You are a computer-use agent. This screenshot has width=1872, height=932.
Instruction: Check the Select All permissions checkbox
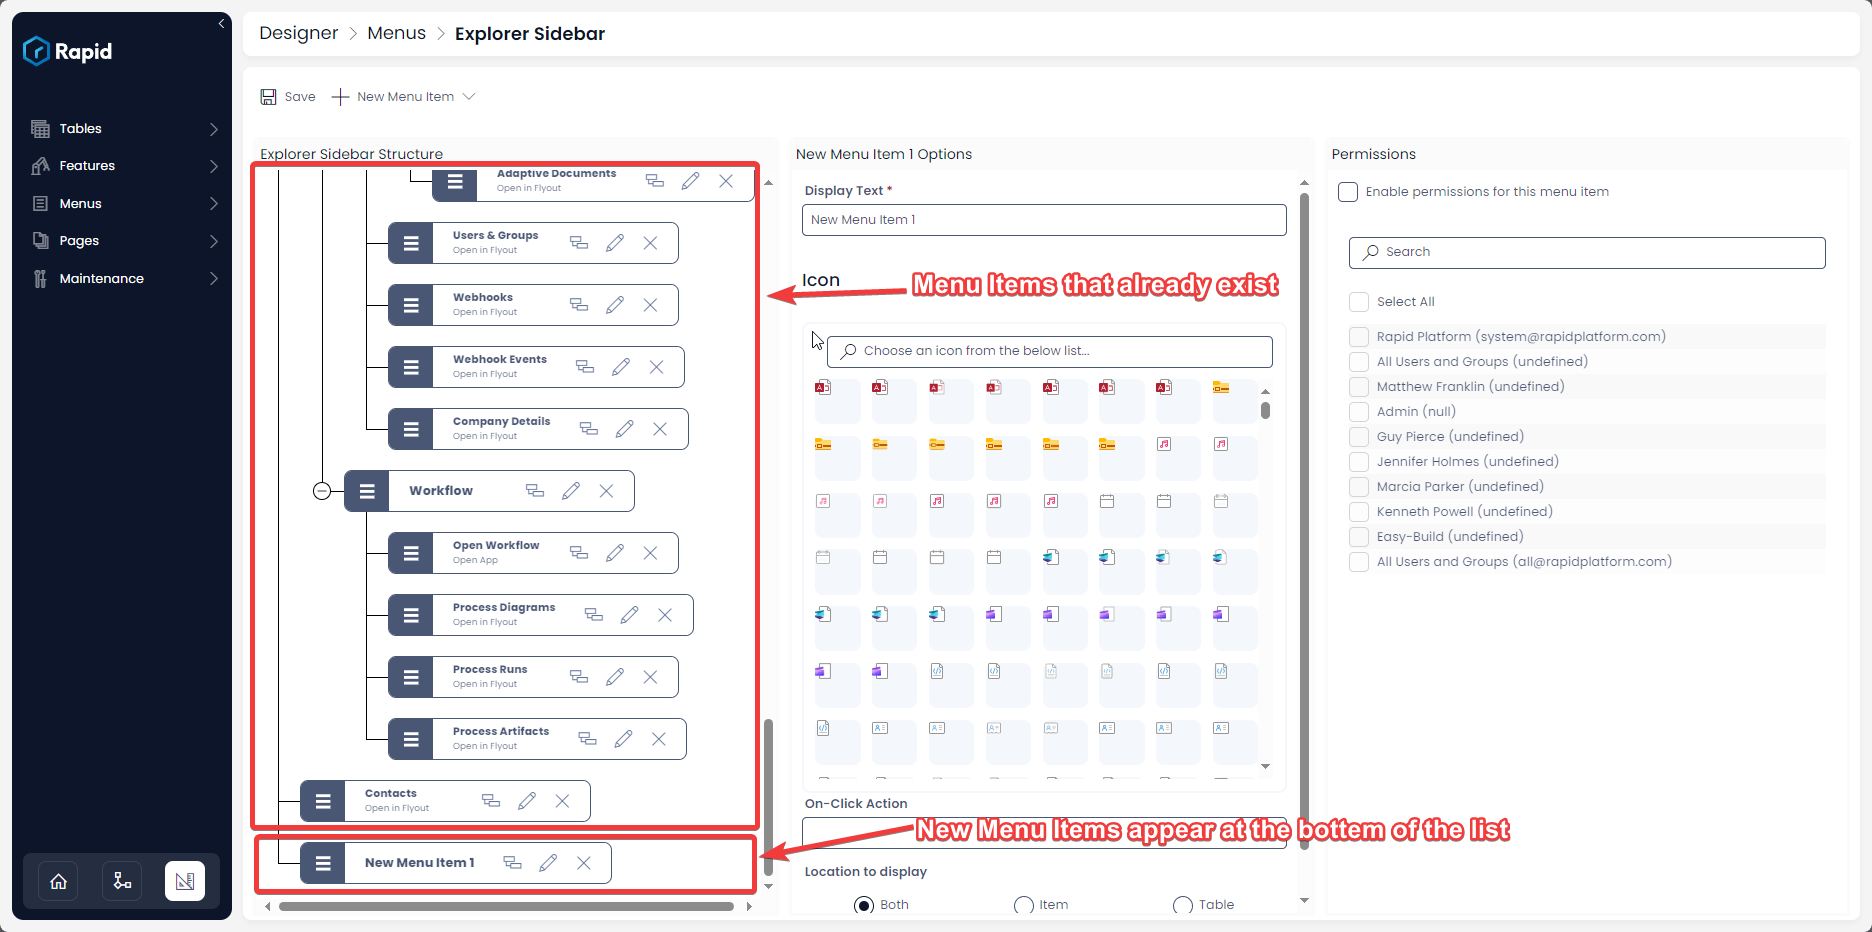tap(1359, 301)
